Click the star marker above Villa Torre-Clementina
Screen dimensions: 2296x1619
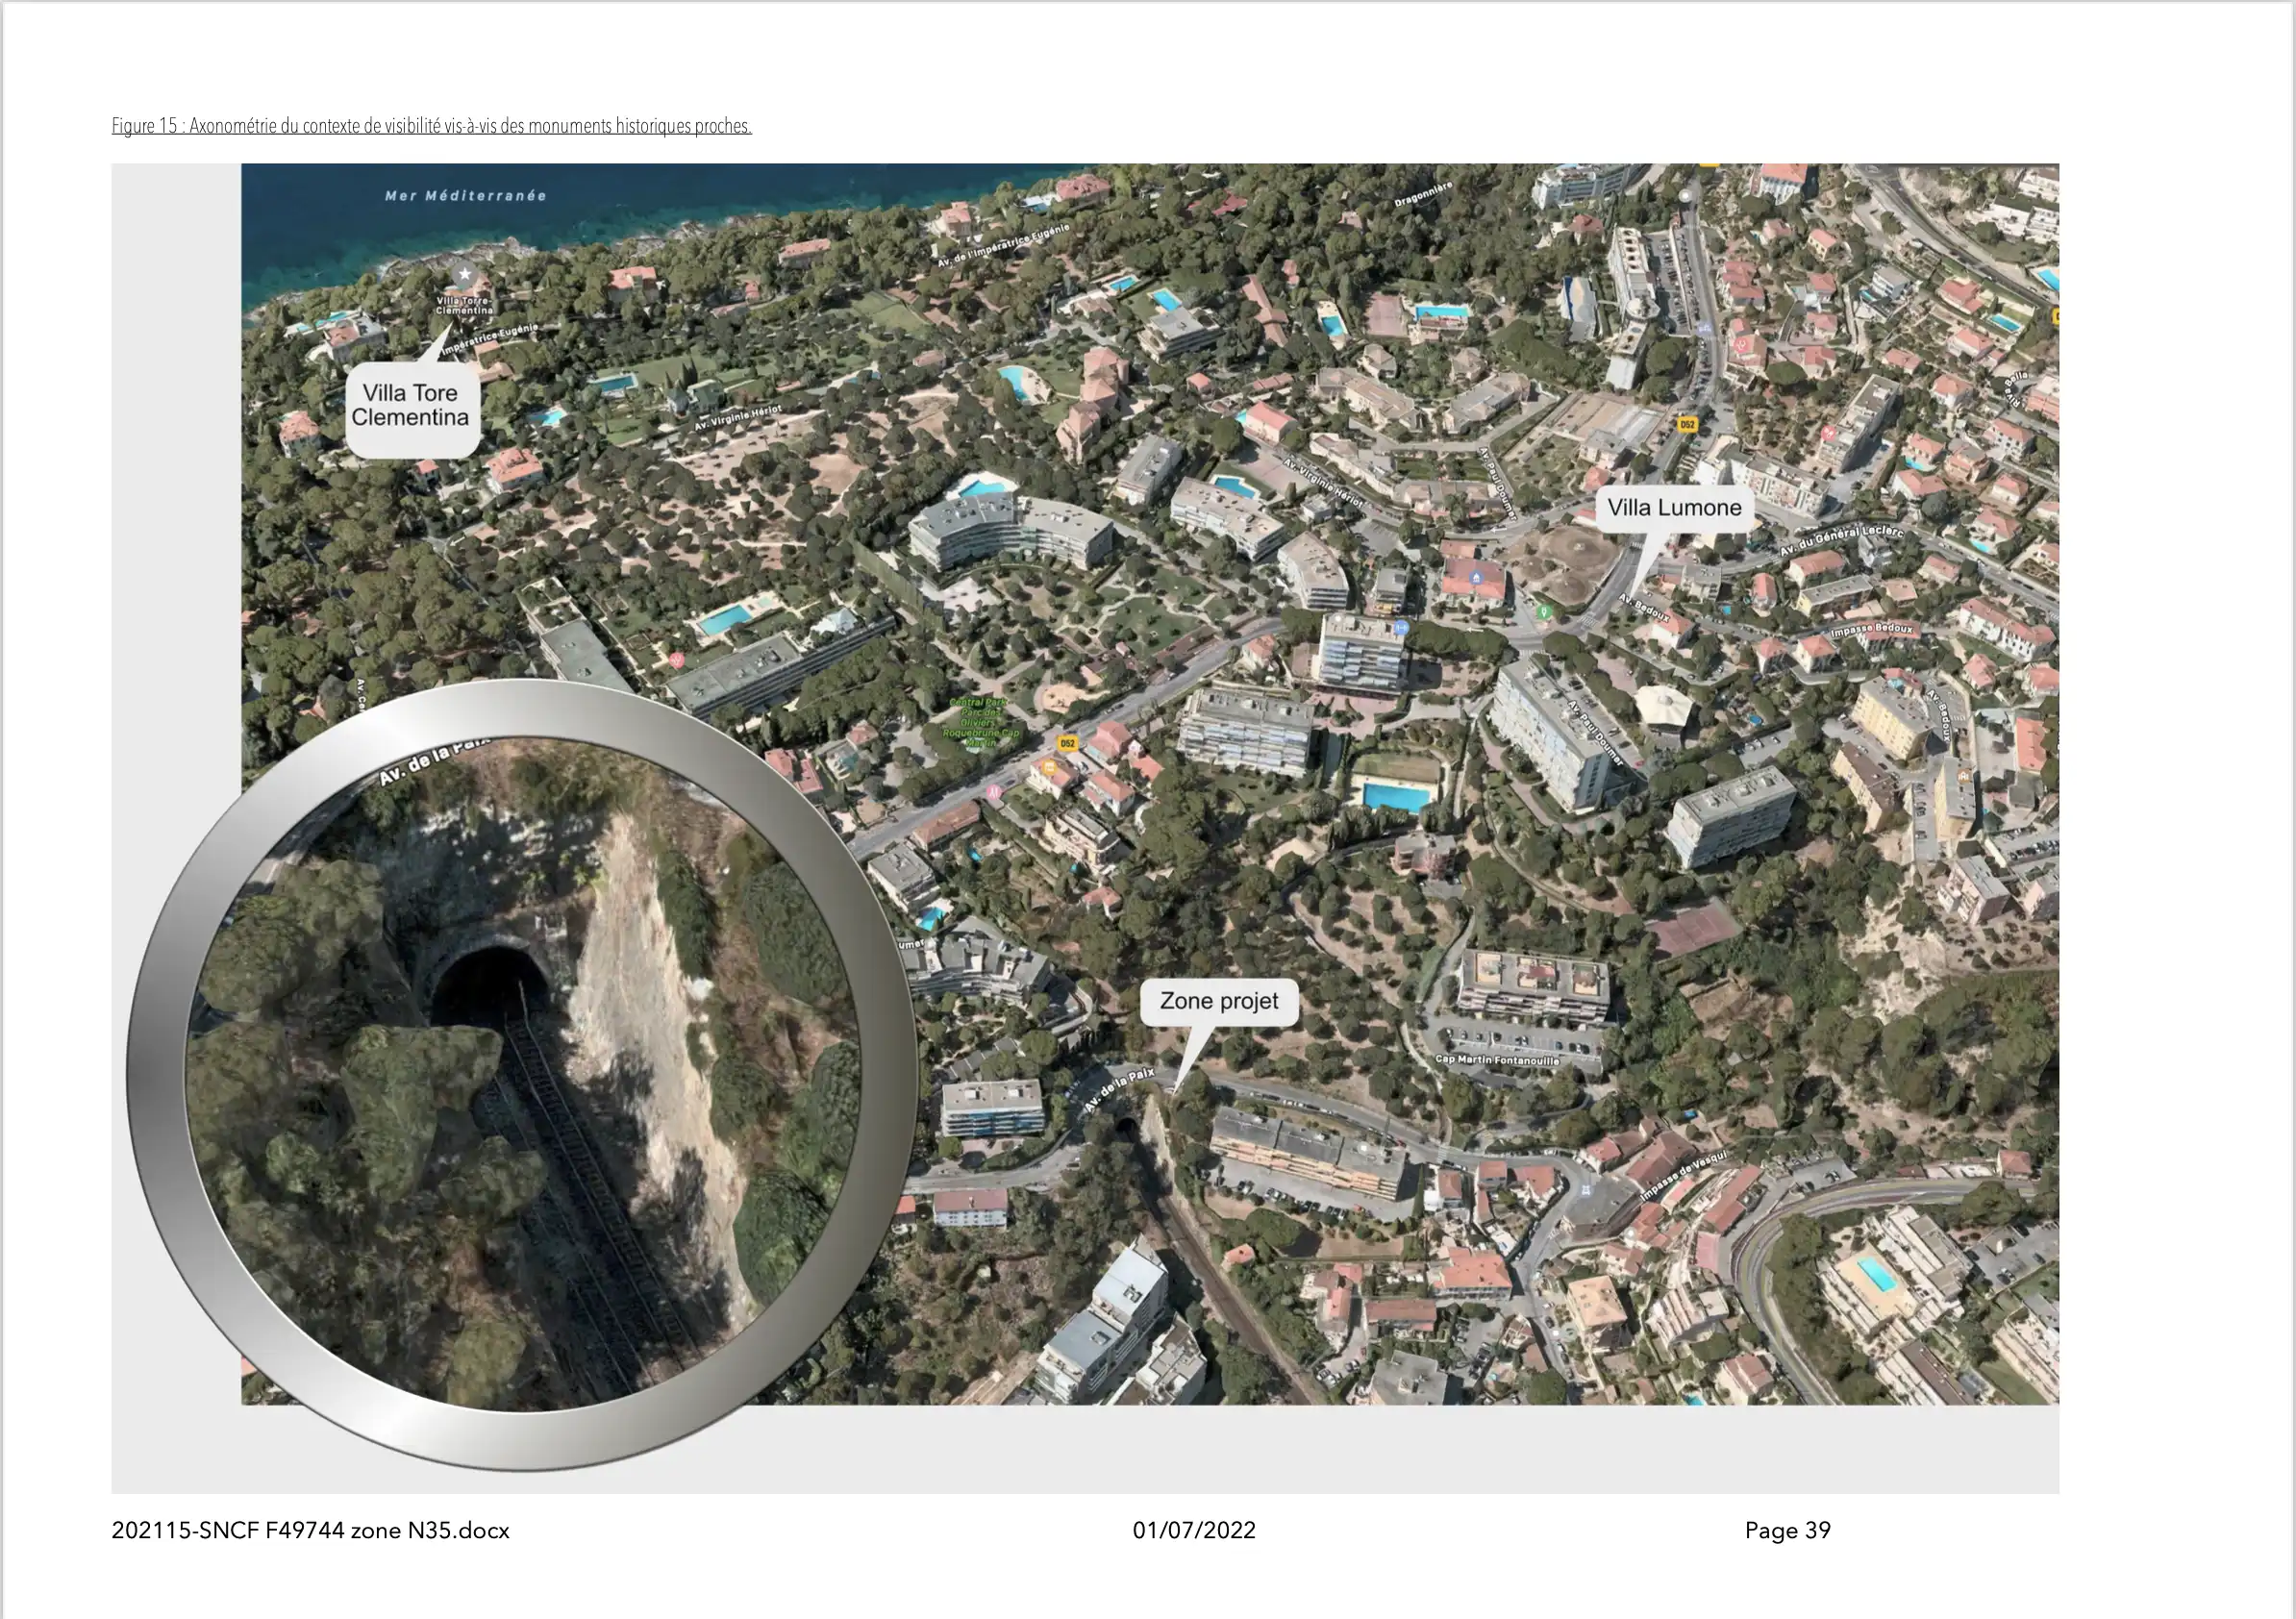464,274
